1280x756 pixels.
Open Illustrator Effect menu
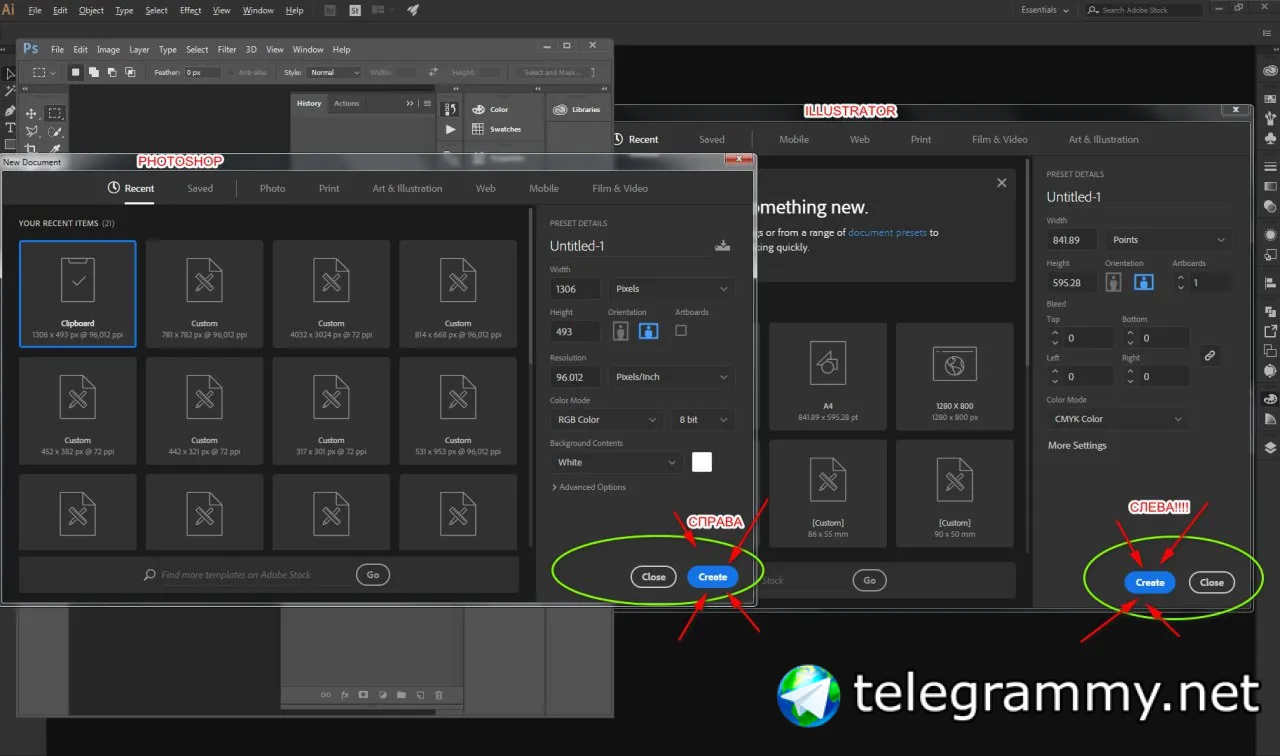(190, 10)
